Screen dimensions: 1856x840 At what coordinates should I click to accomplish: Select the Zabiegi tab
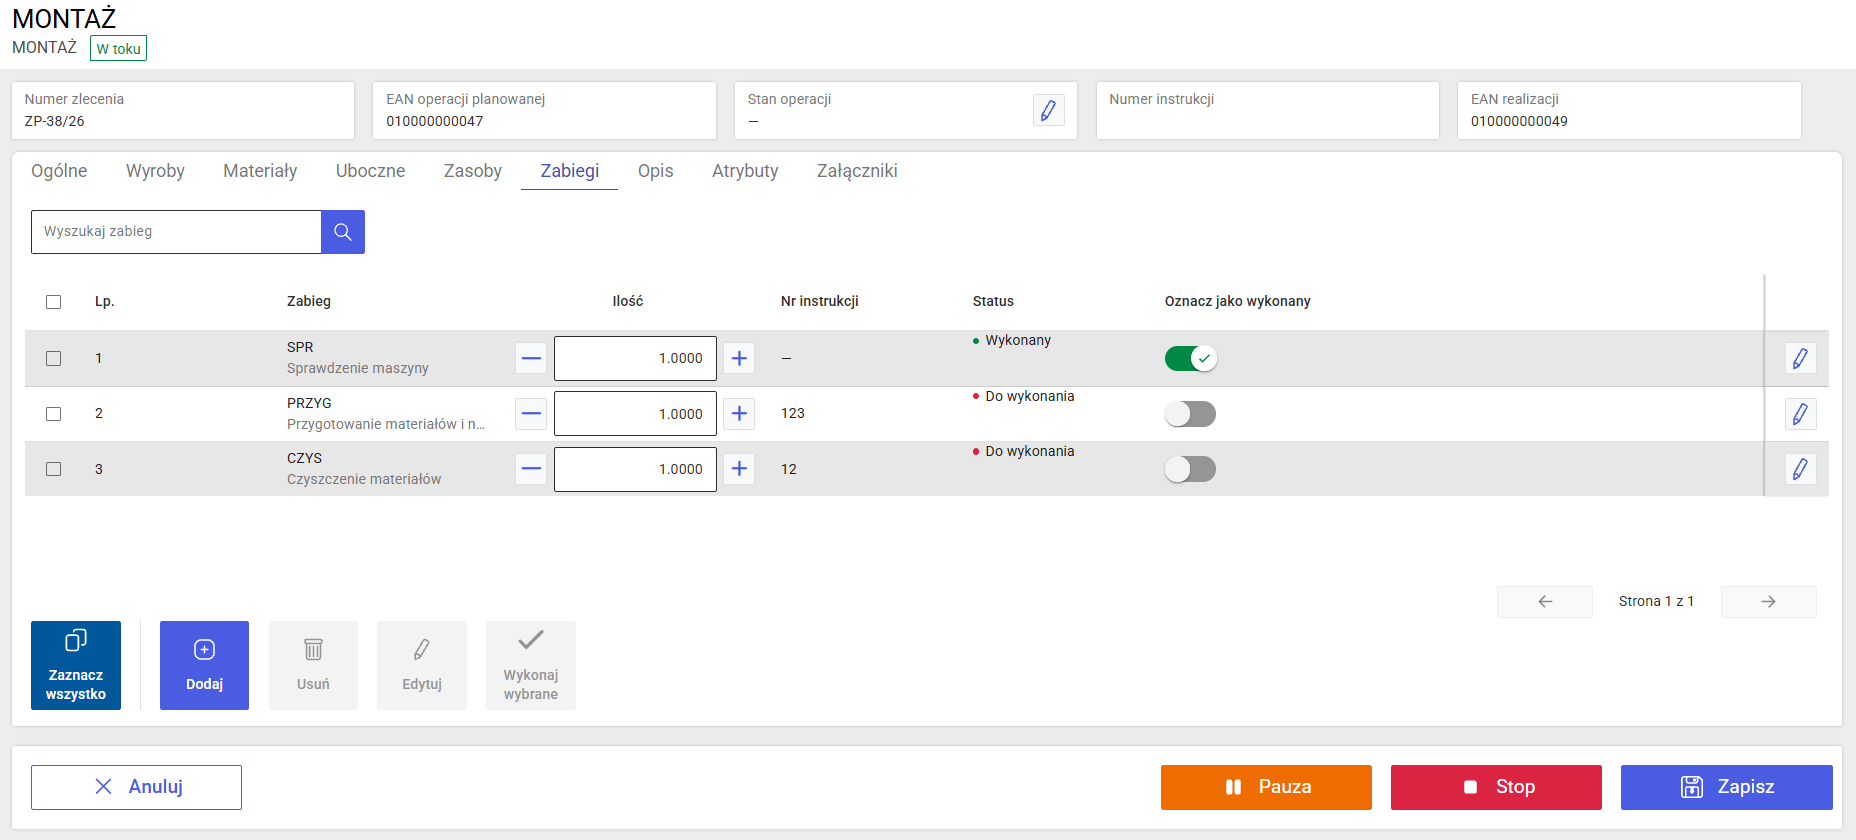570,171
